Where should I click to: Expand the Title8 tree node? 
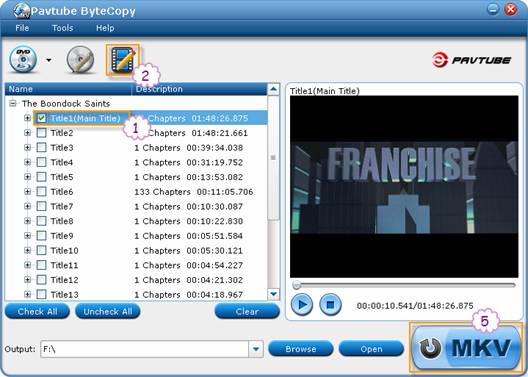coord(27,221)
